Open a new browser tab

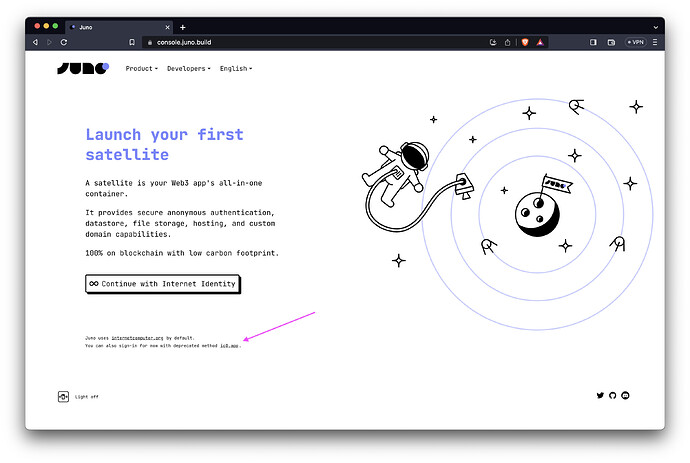point(183,27)
